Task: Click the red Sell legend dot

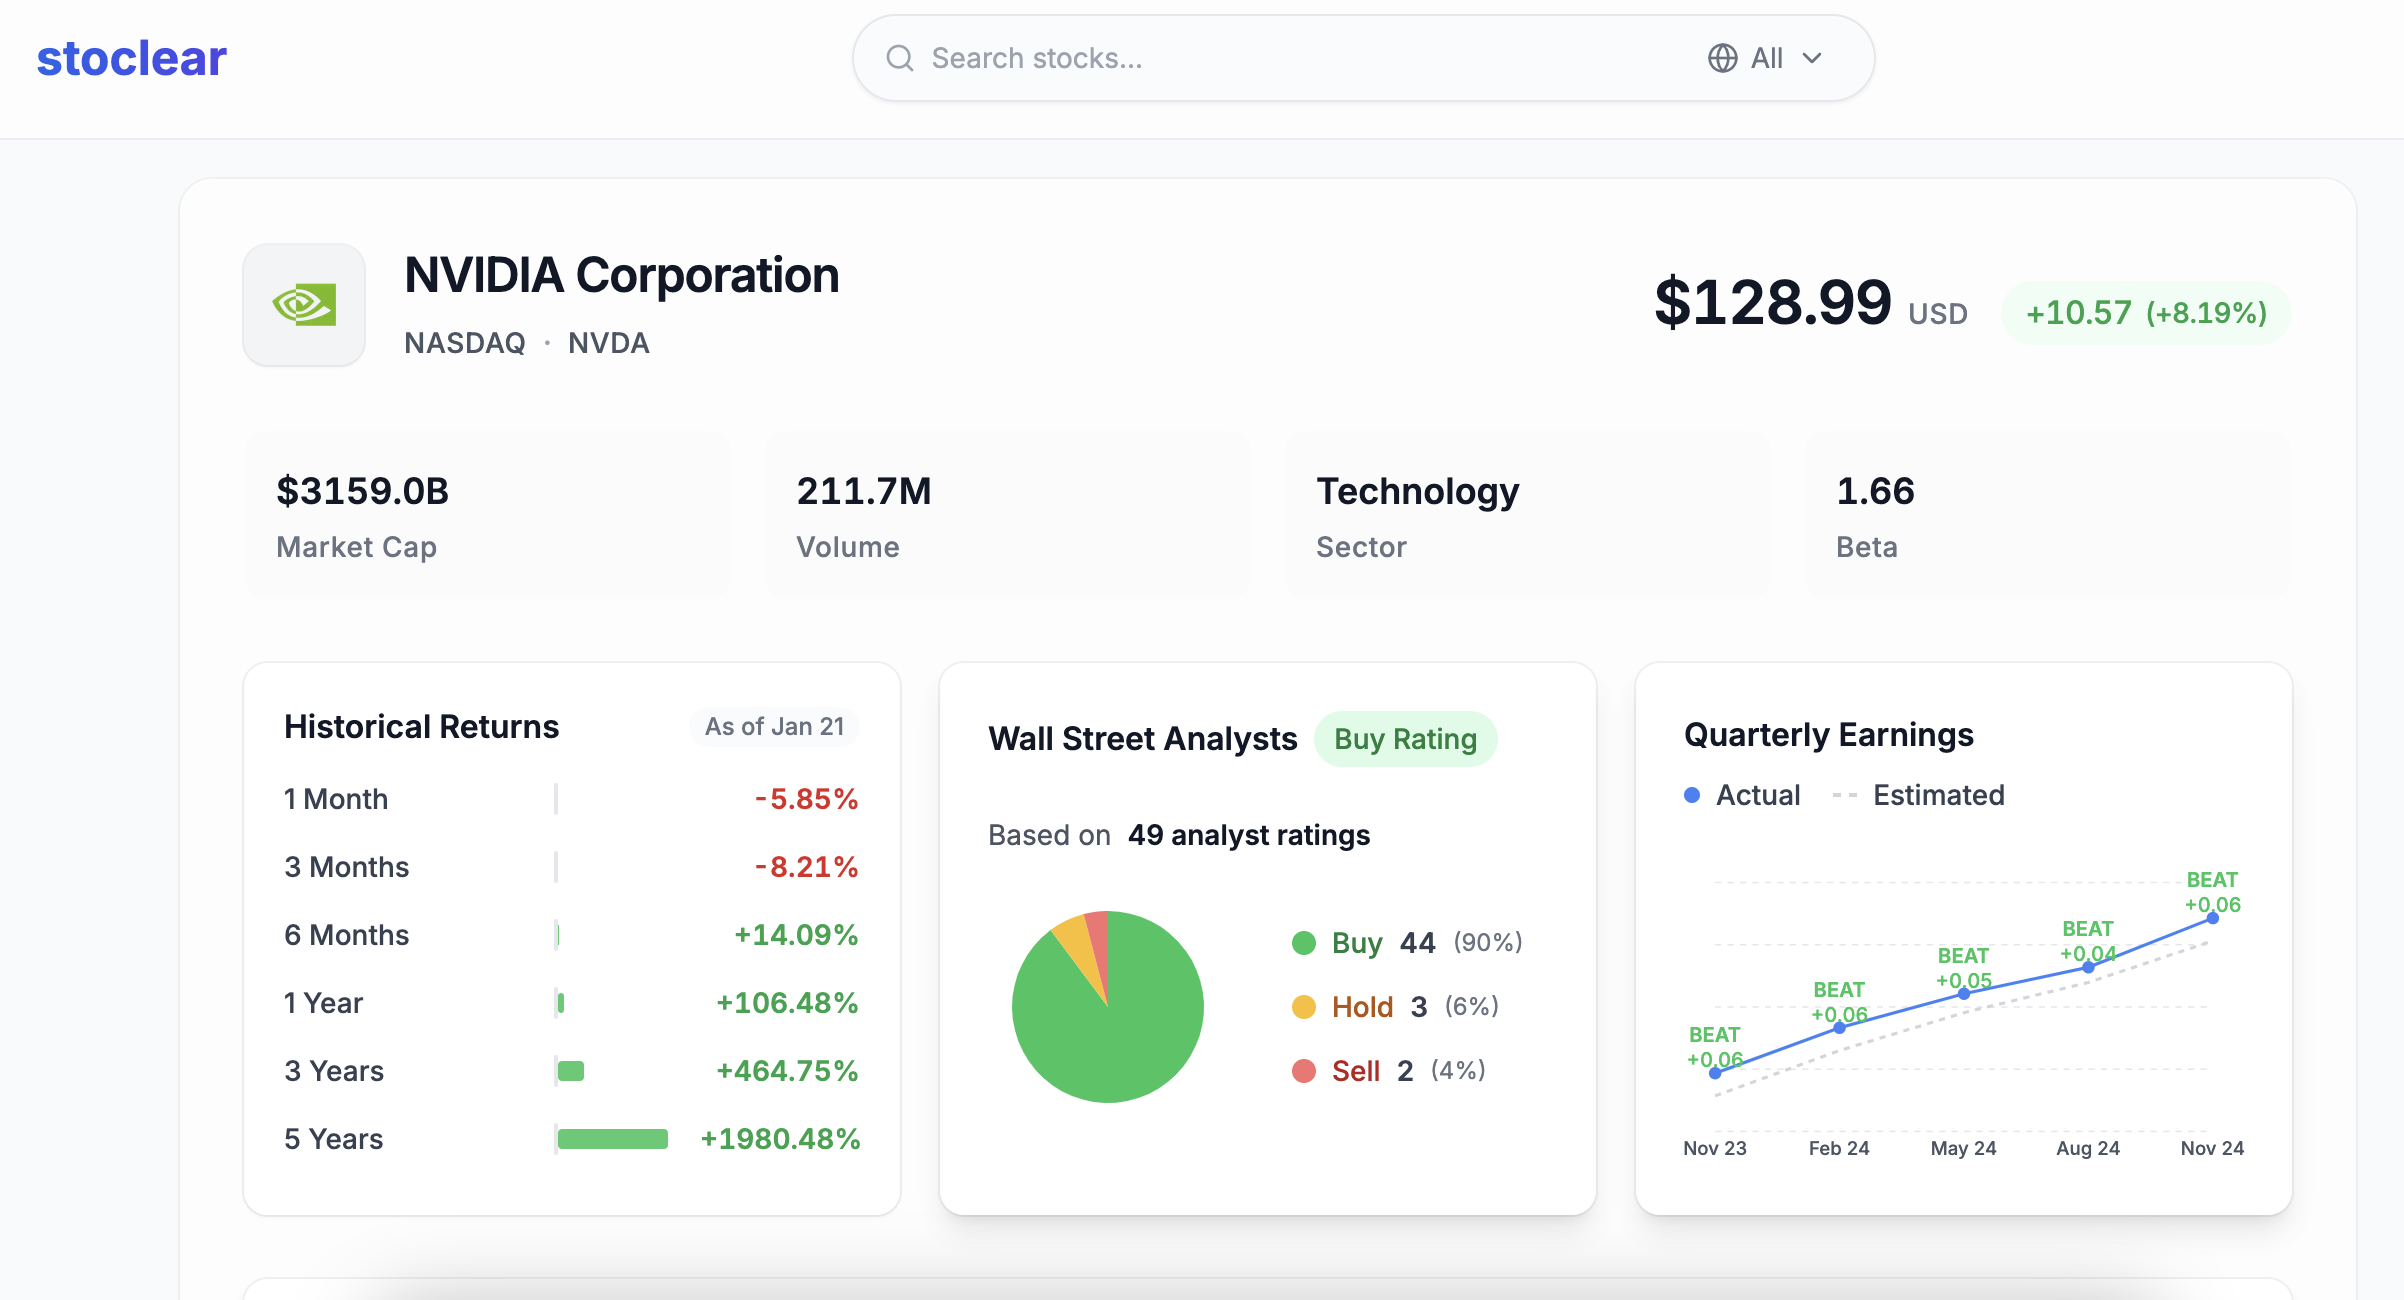Action: 1304,1071
